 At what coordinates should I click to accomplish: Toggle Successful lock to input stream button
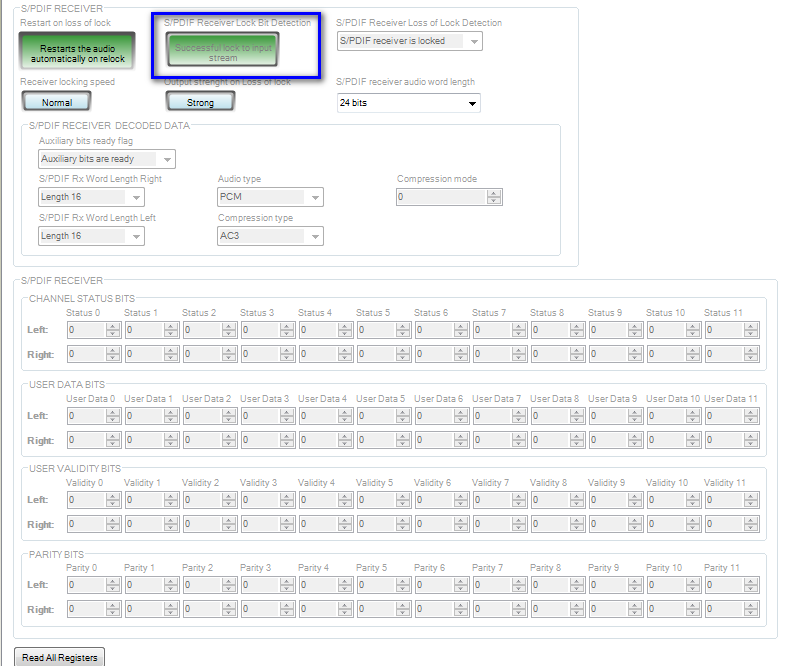(x=223, y=49)
